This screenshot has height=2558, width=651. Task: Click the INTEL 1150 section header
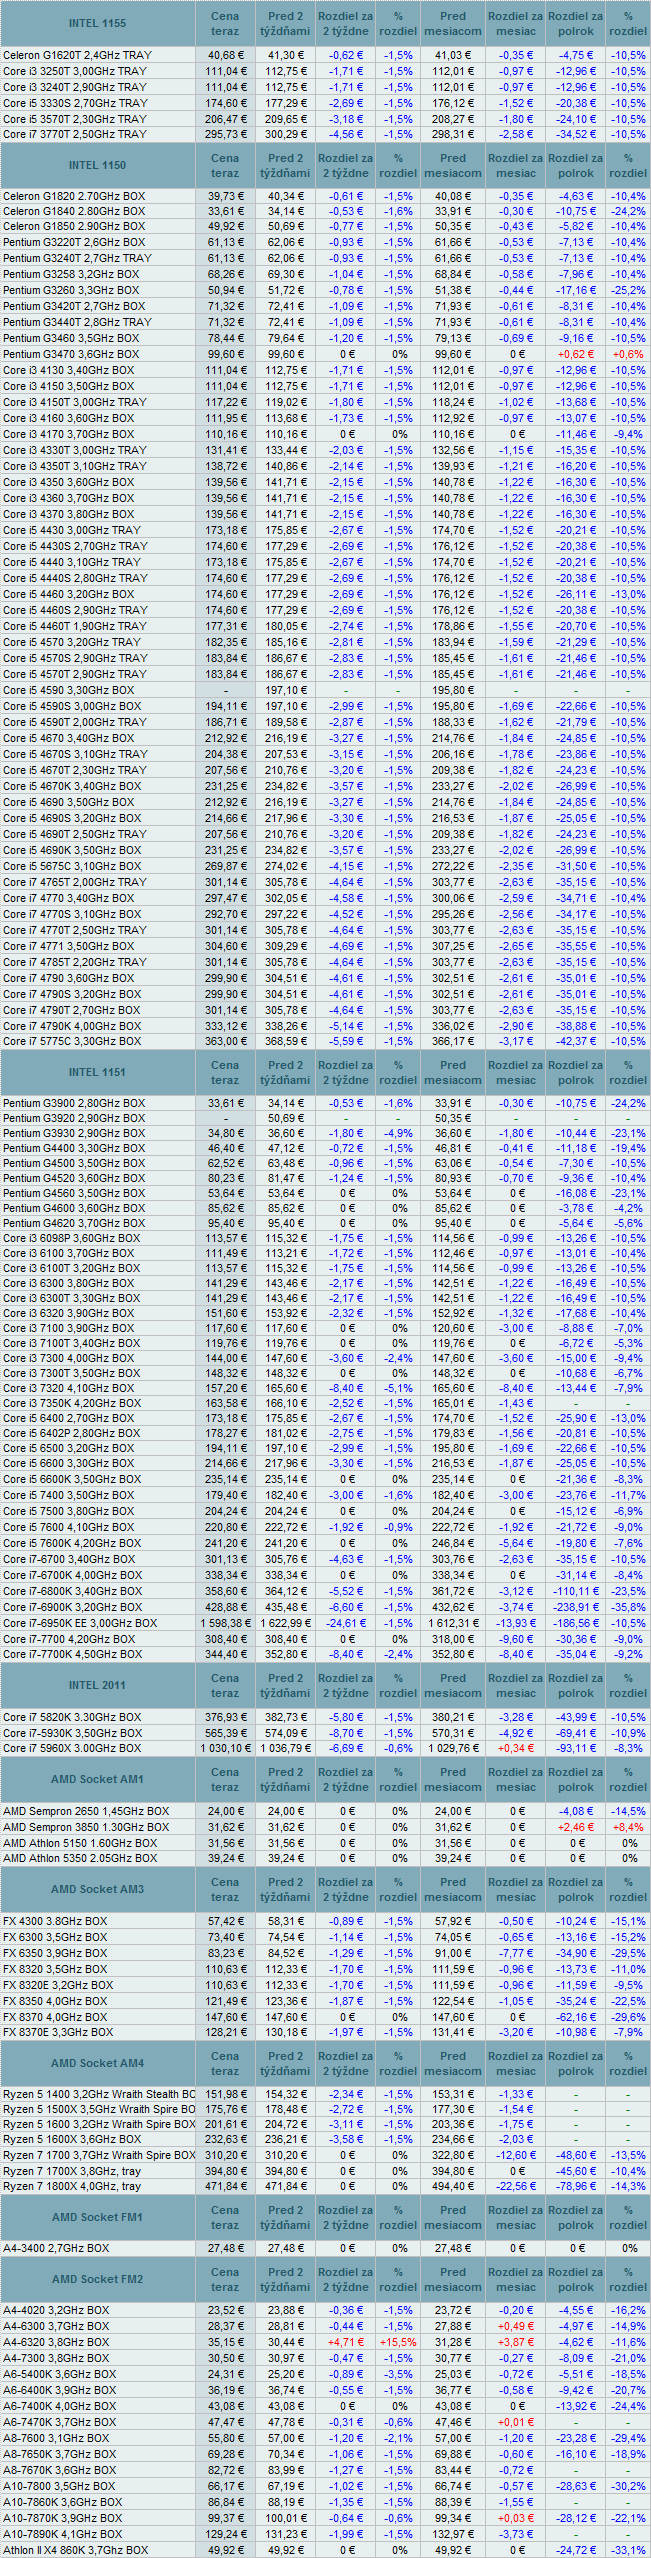coord(97,165)
